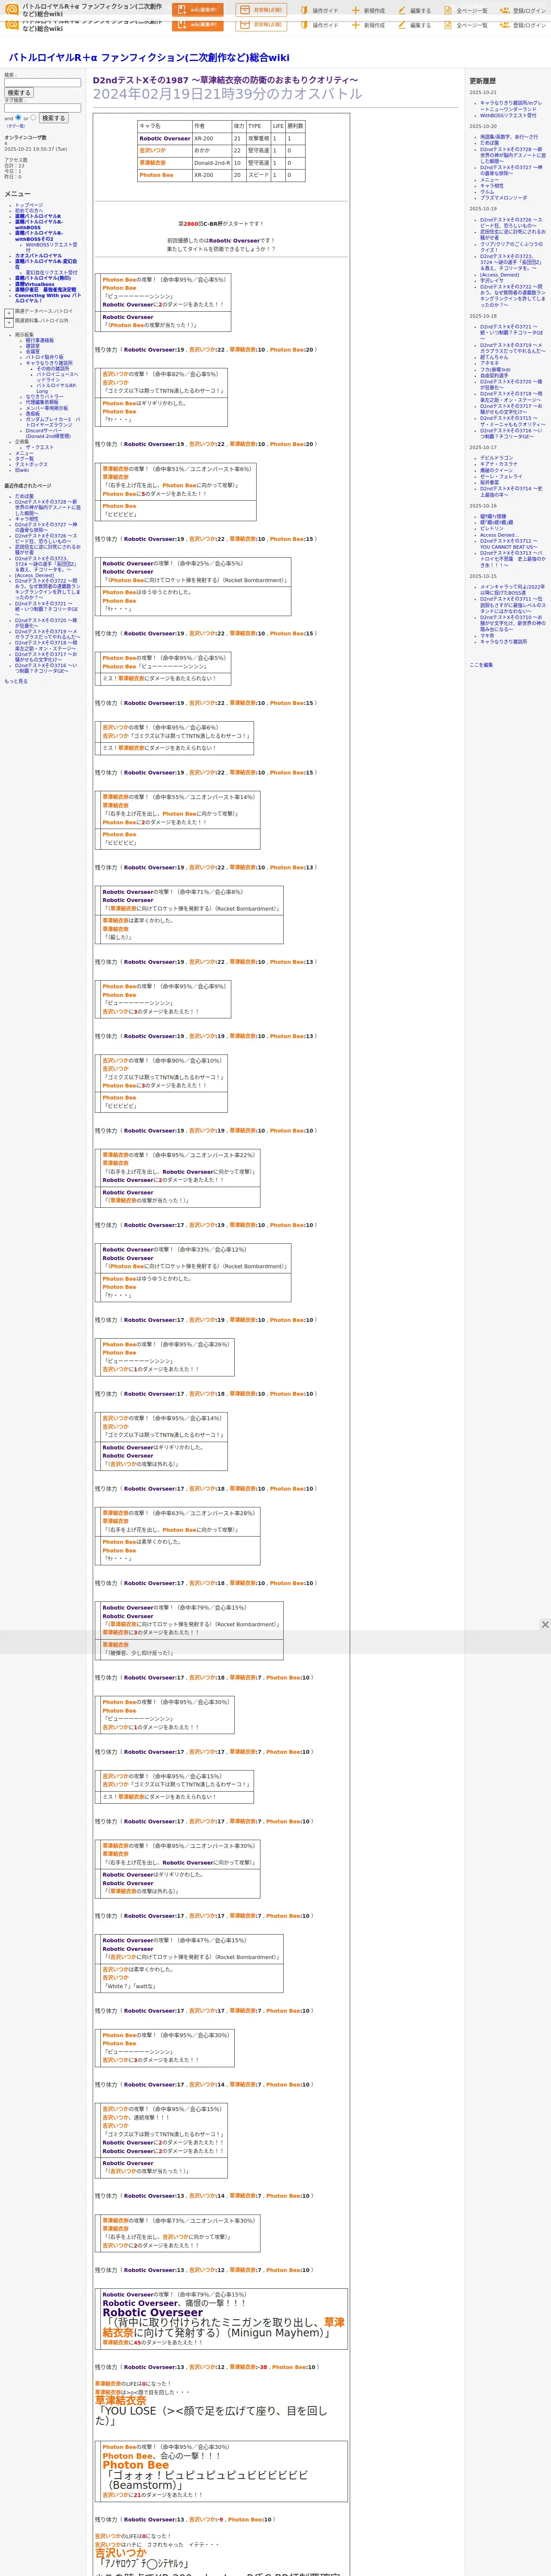551x2576 pixels.
Task: Open プラズマメロンソーダ in update history
Action: point(503,198)
